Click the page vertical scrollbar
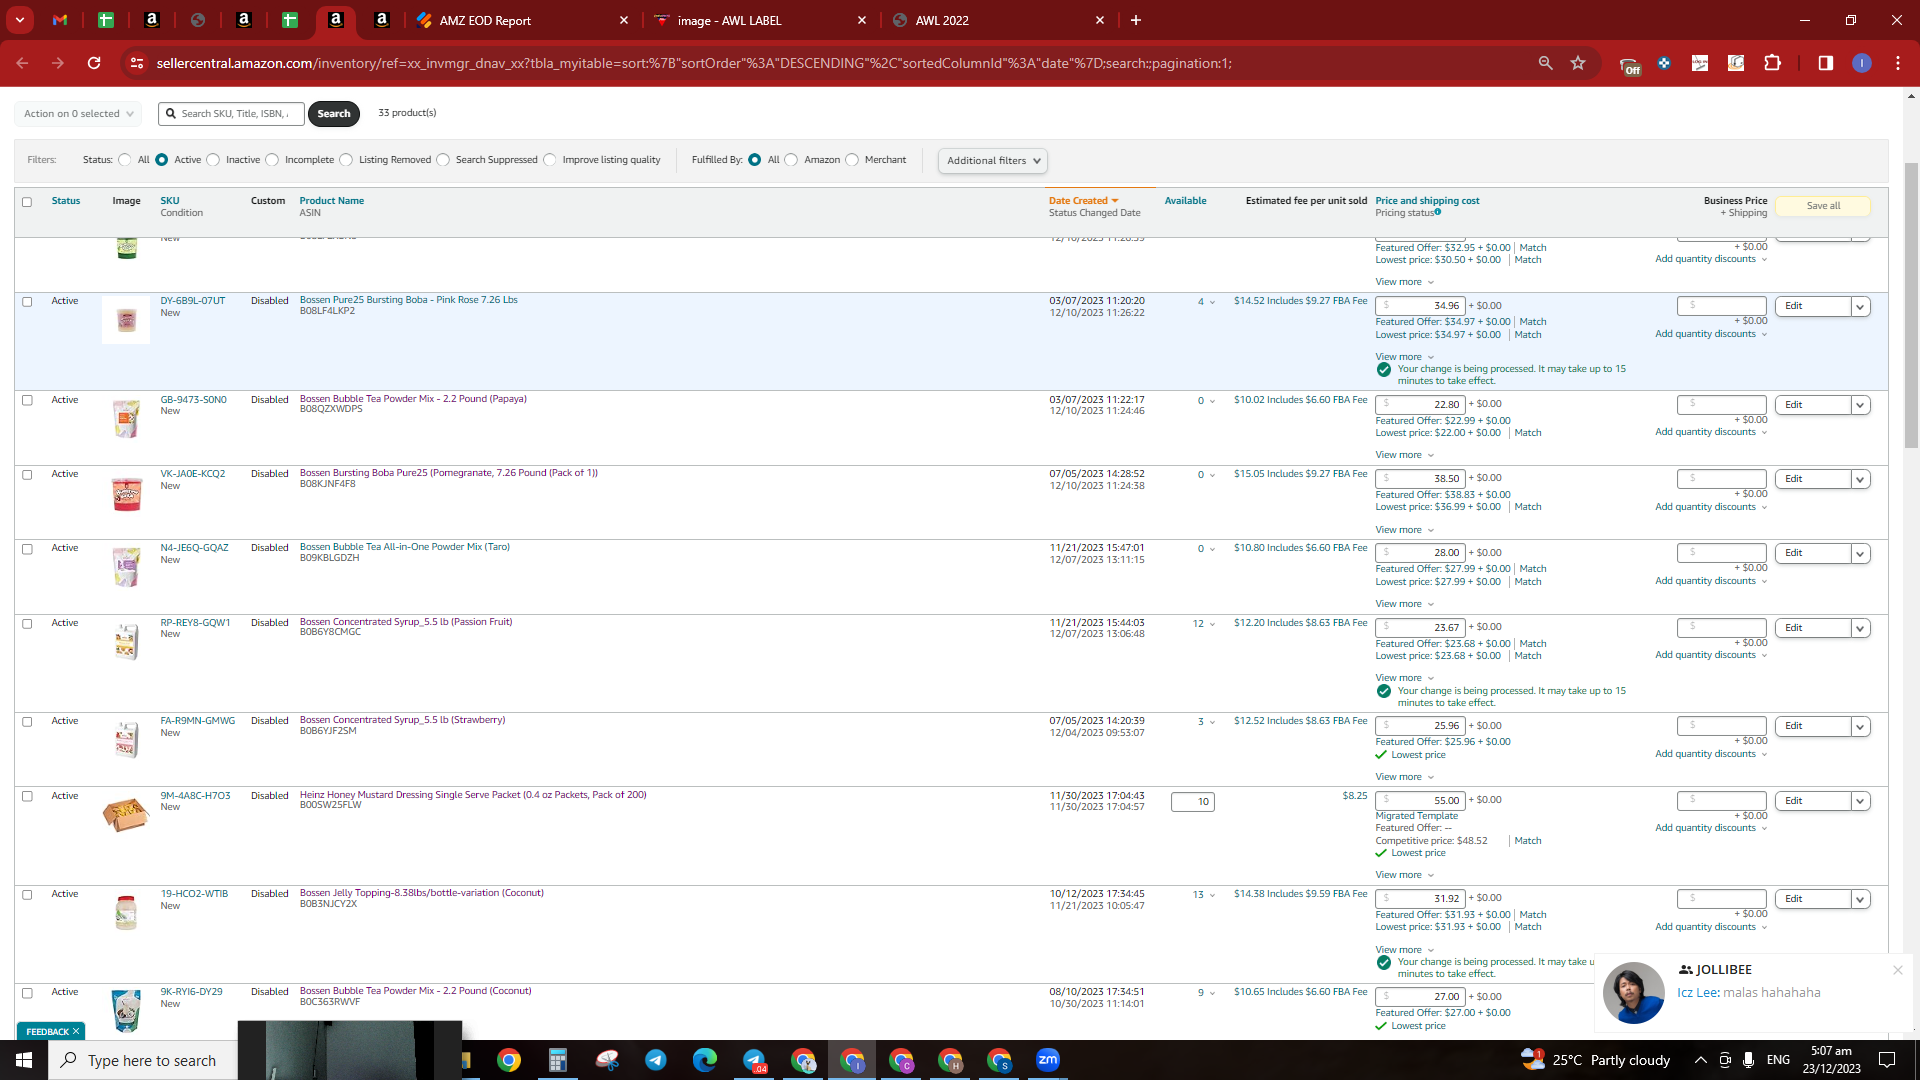The image size is (1920, 1080). click(1911, 304)
